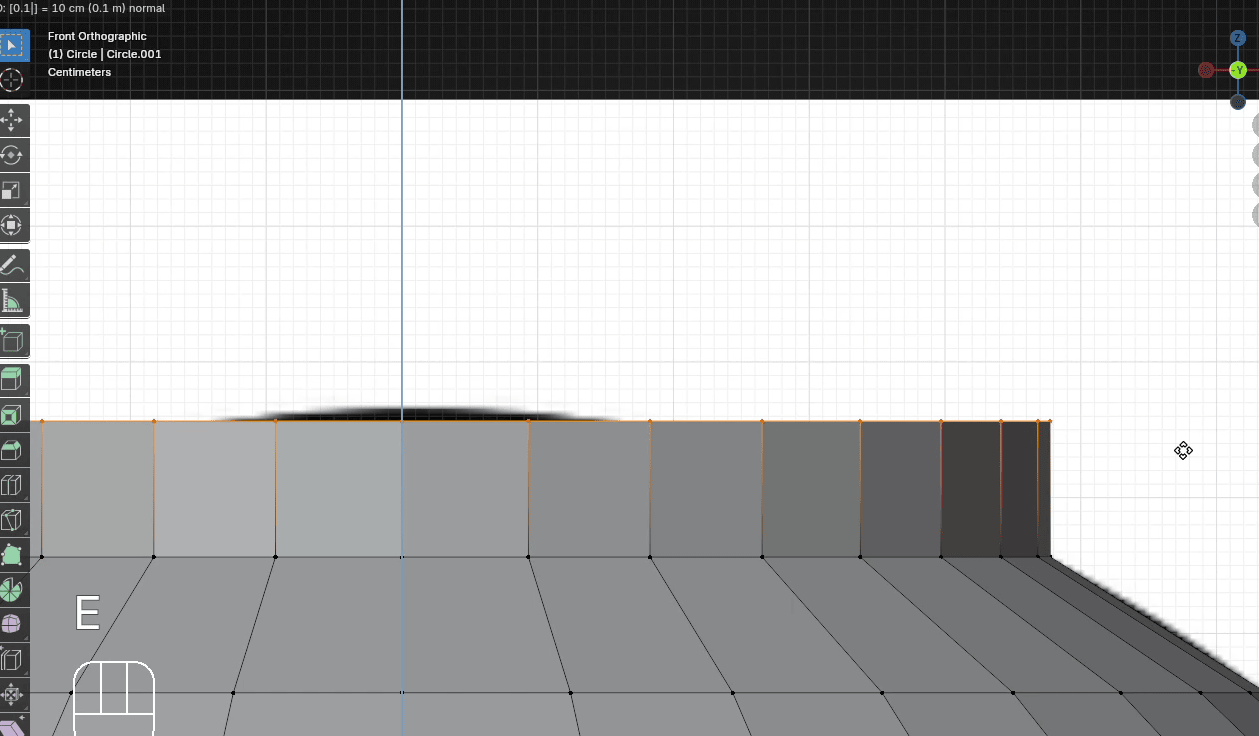Click the Add Cube tool
1259x736 pixels.
click(12, 341)
